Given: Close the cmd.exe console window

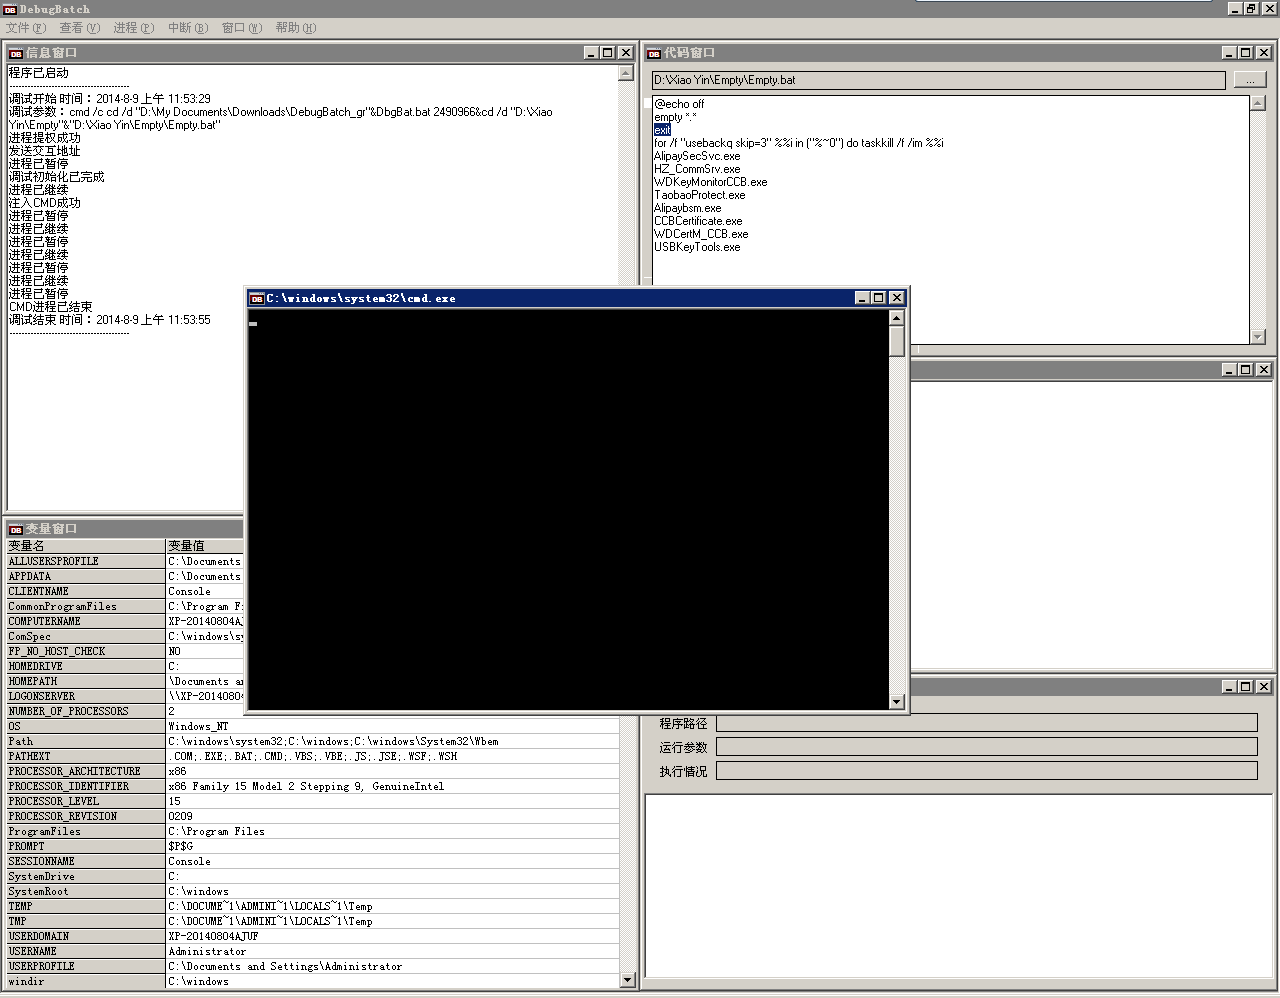Looking at the screenshot, I should coord(897,298).
